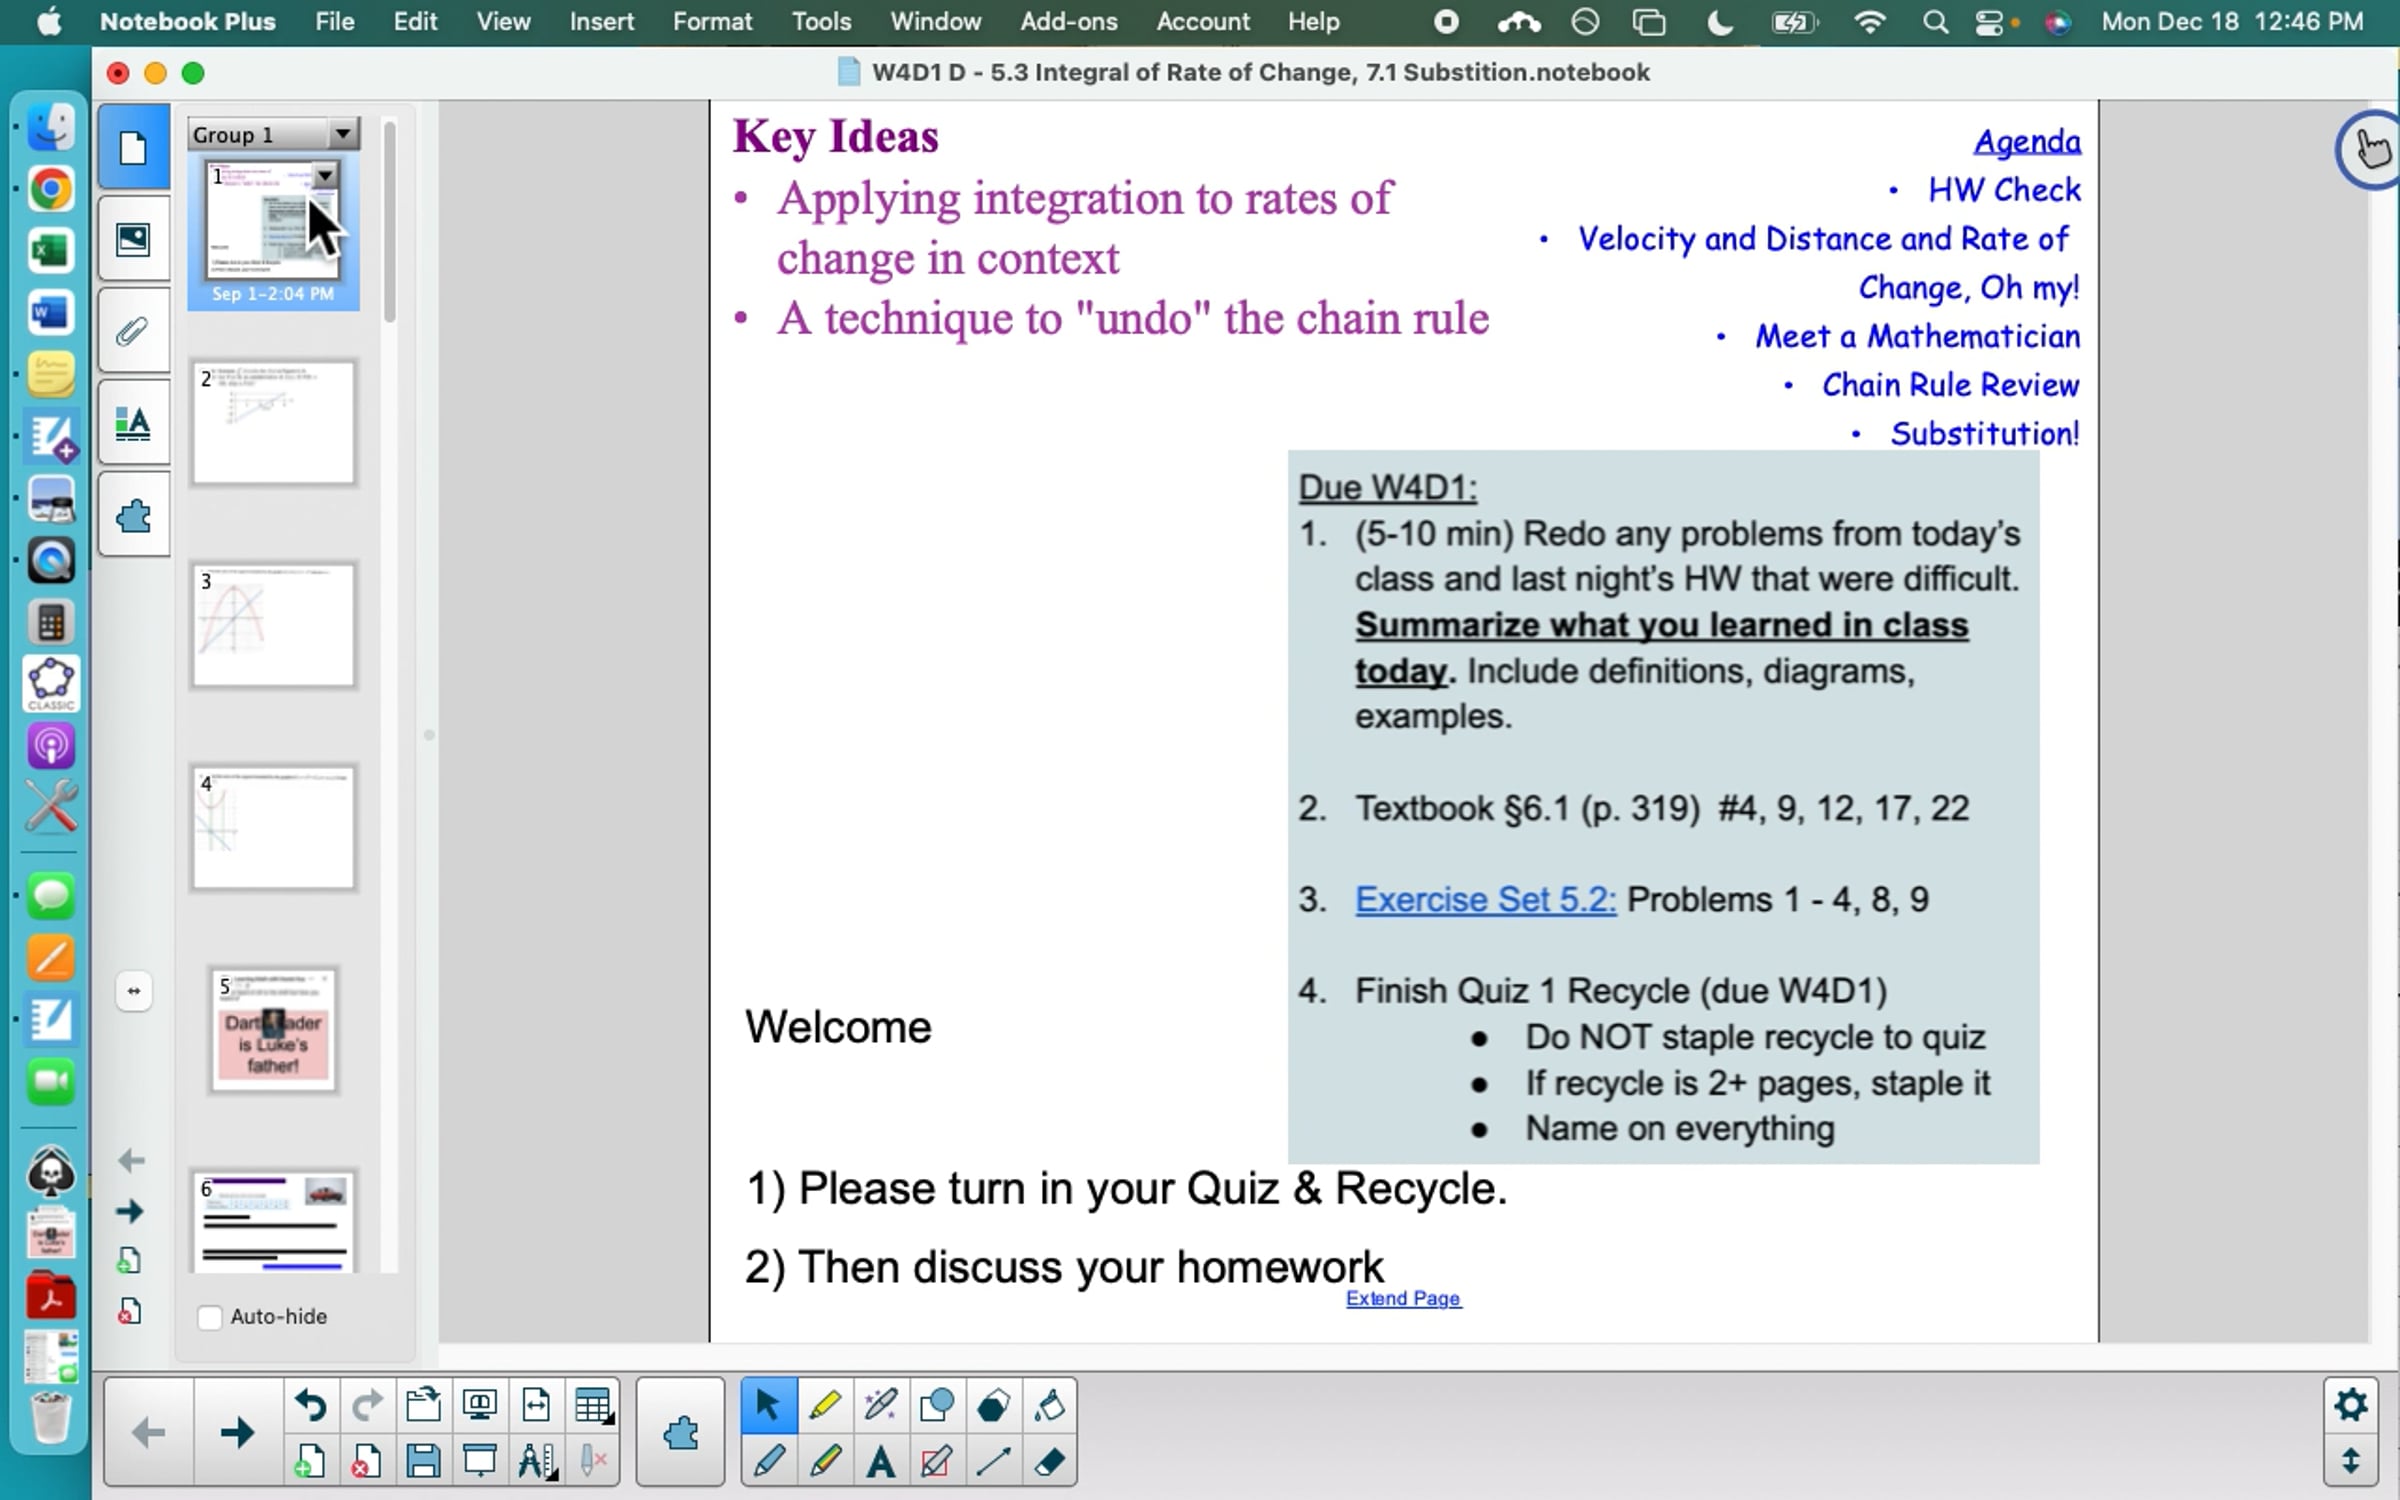Open the Group 1 dropdown
The image size is (2400, 1500).
(x=342, y=134)
